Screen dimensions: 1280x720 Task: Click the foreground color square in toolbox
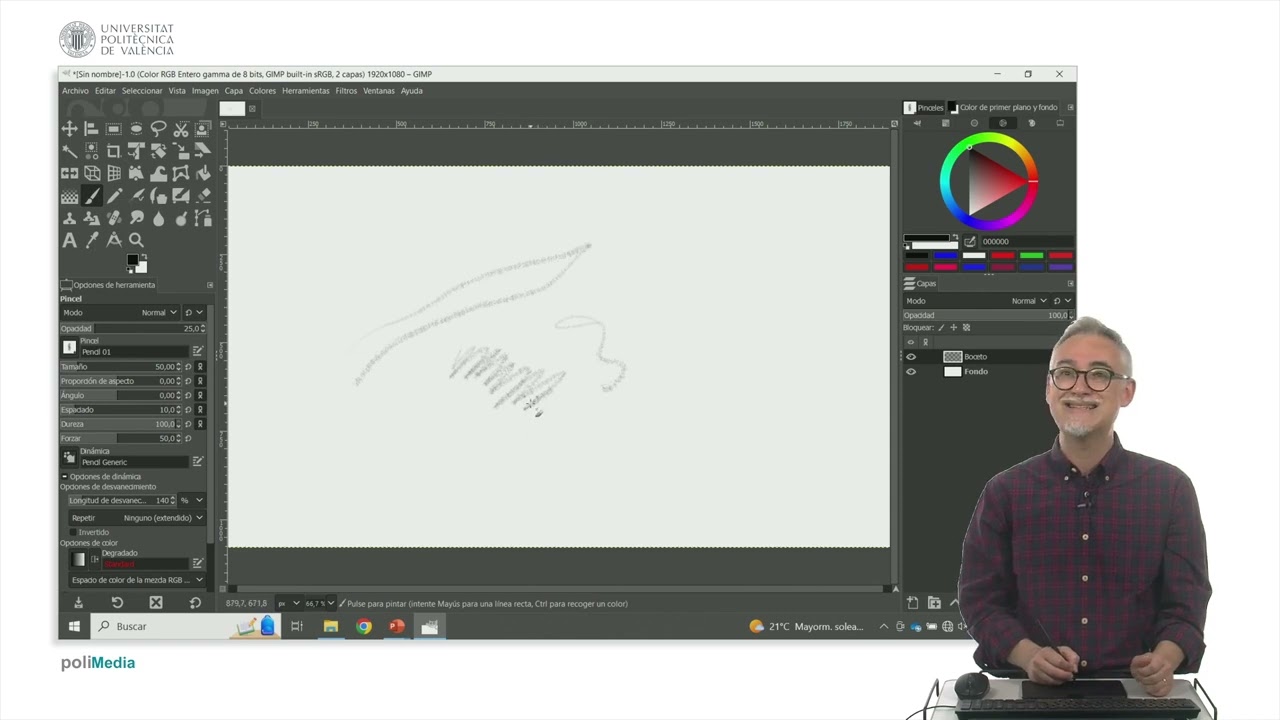pos(132,259)
